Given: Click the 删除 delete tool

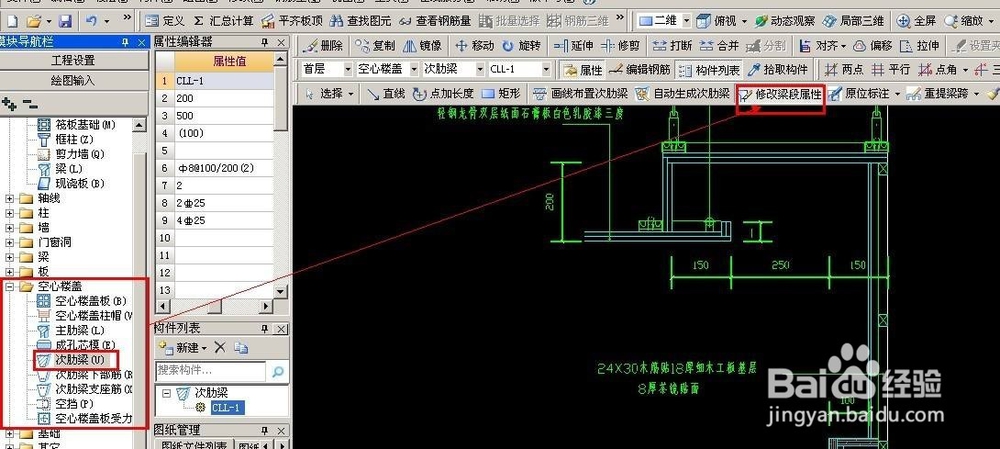Looking at the screenshot, I should click(323, 46).
